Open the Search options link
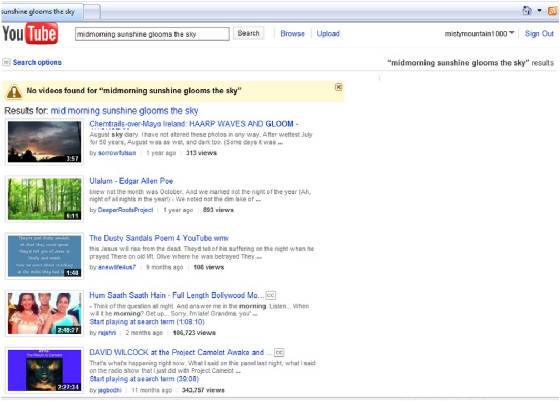Viewport: 560px width, 401px height. pyautogui.click(x=37, y=62)
